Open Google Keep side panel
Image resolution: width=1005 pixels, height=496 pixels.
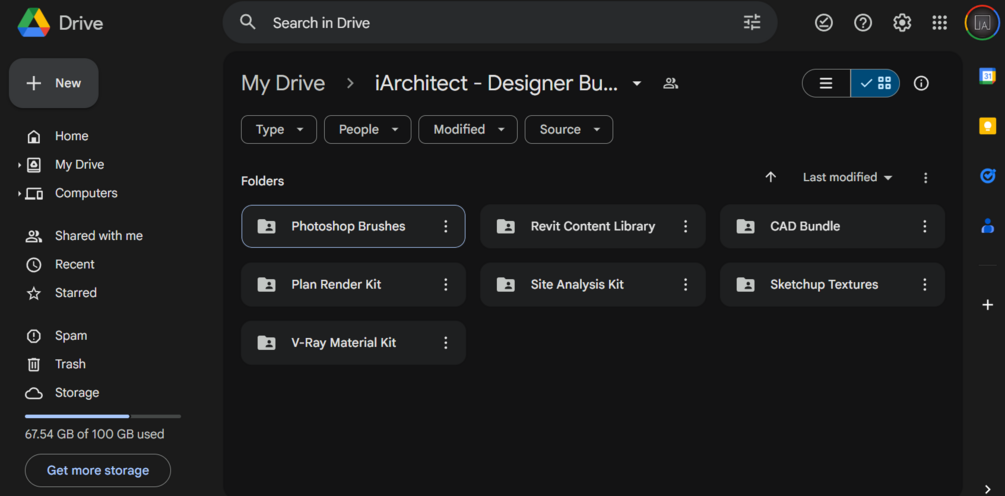[x=987, y=126]
